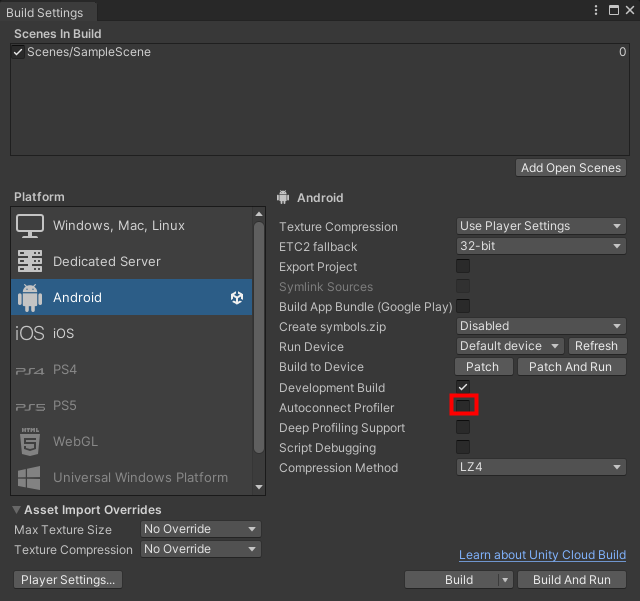Open Asset Import Texture Compression override dropdown

(200, 549)
